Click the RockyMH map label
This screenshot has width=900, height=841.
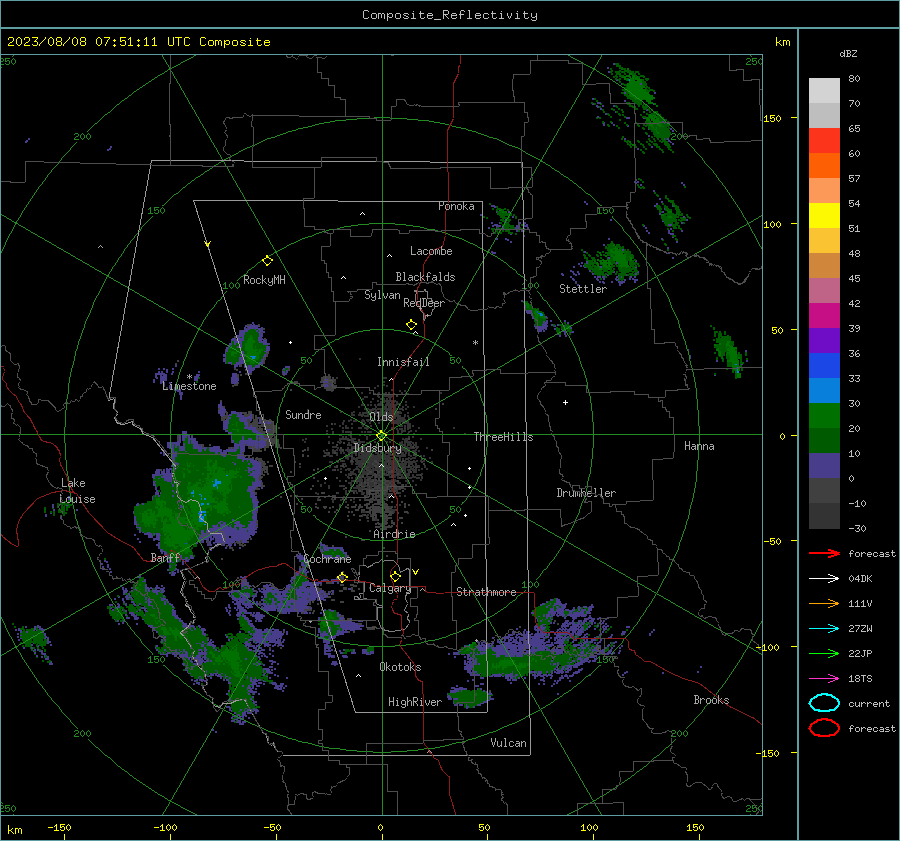[264, 280]
